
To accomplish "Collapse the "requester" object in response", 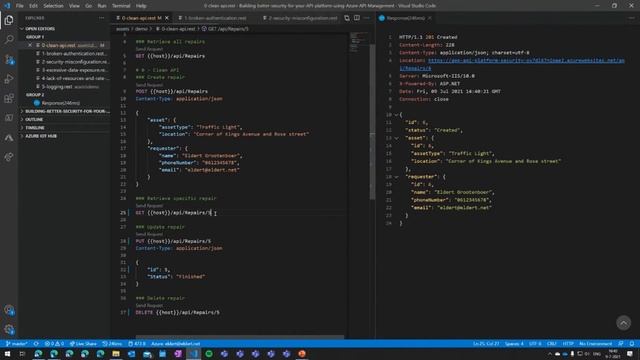I will tap(396, 177).
